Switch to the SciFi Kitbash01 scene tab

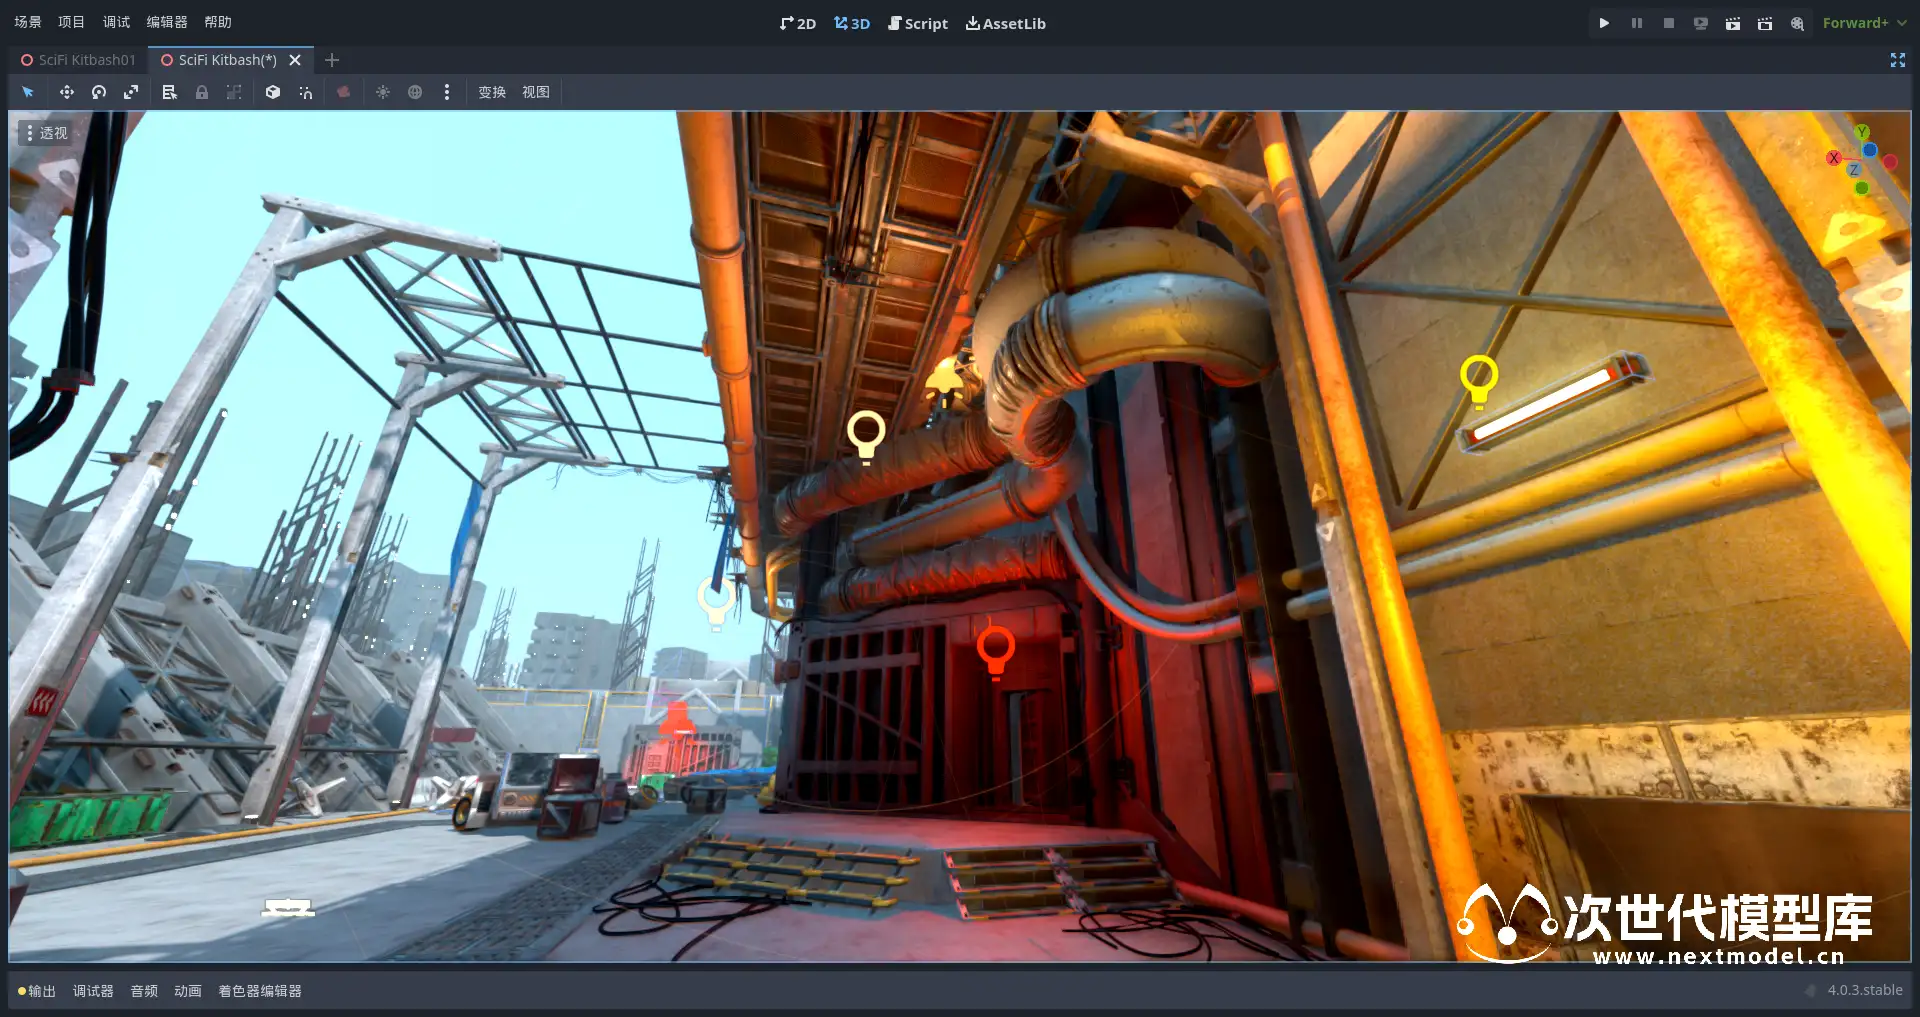point(79,60)
